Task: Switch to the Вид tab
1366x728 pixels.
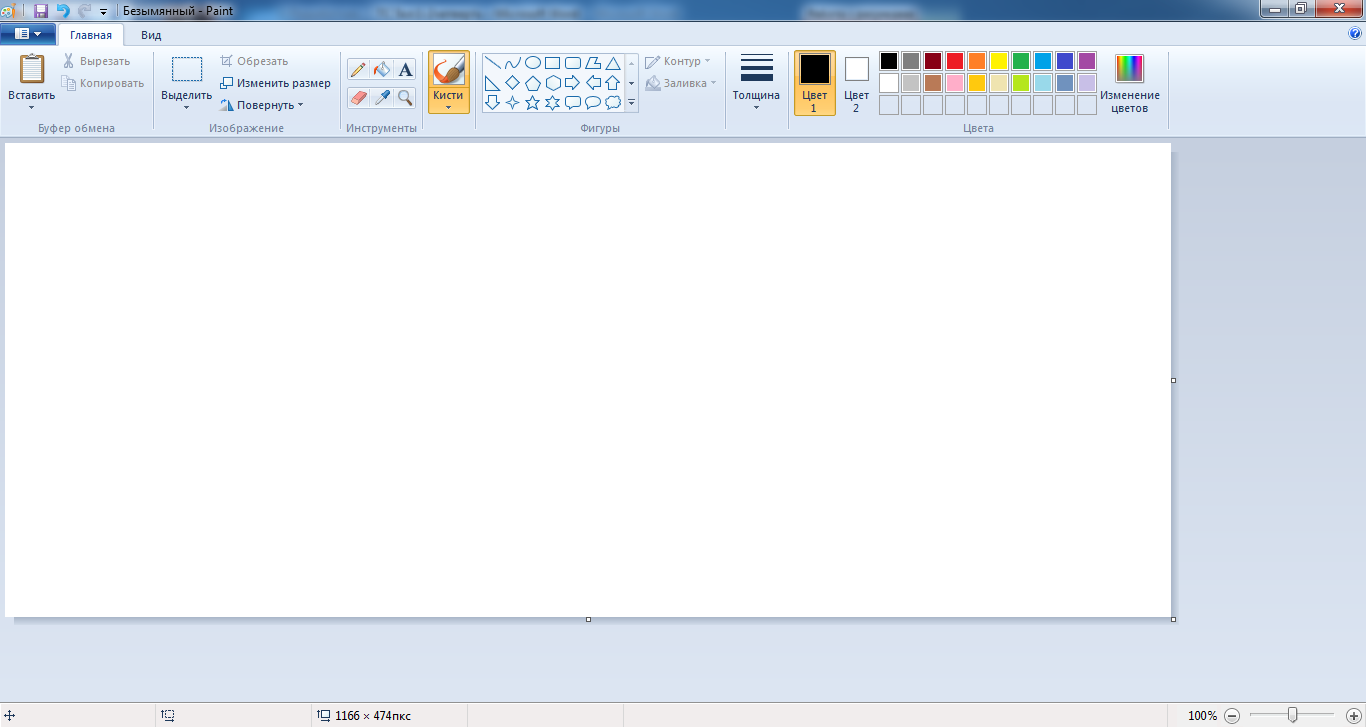Action: coord(151,35)
